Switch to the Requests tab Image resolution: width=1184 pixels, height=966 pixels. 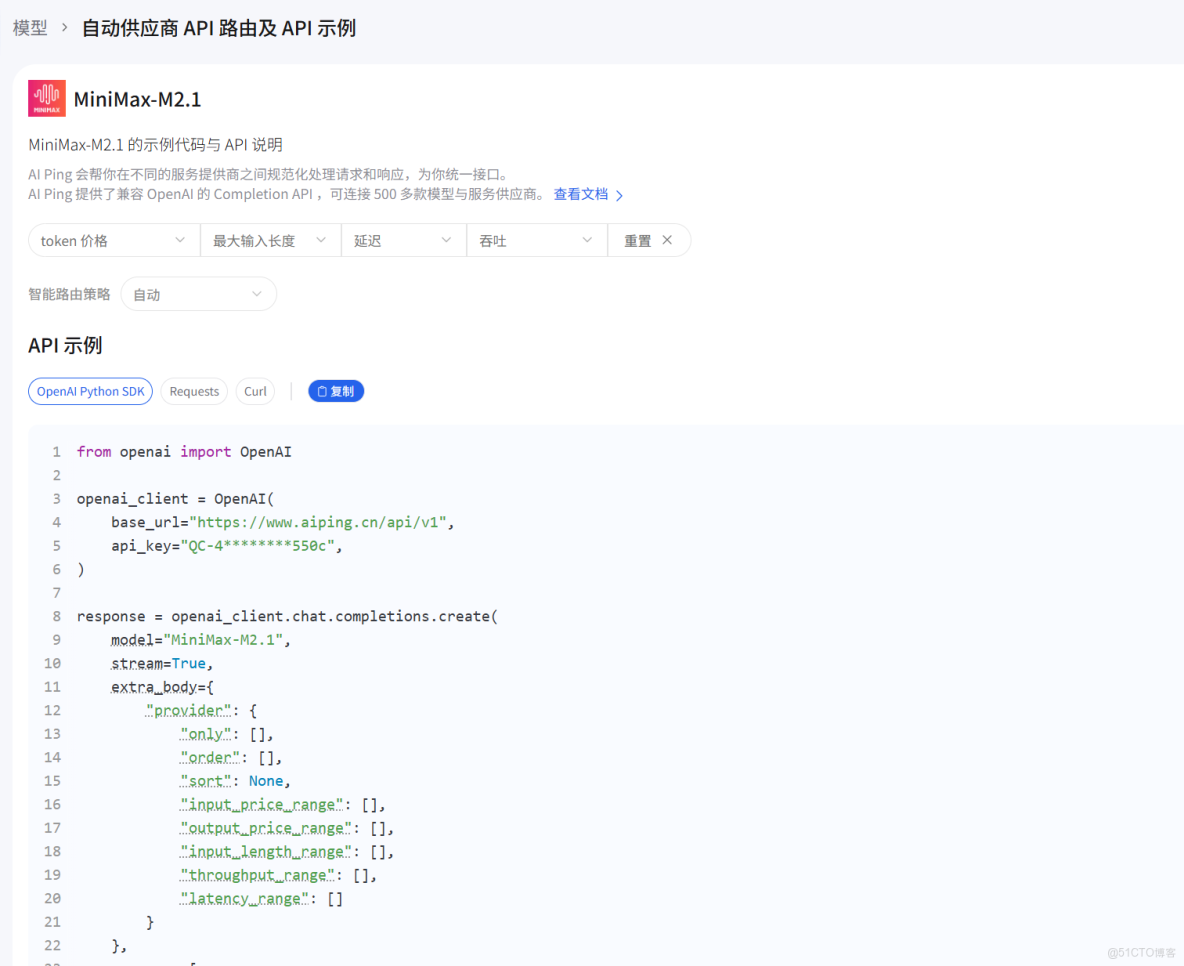[194, 391]
